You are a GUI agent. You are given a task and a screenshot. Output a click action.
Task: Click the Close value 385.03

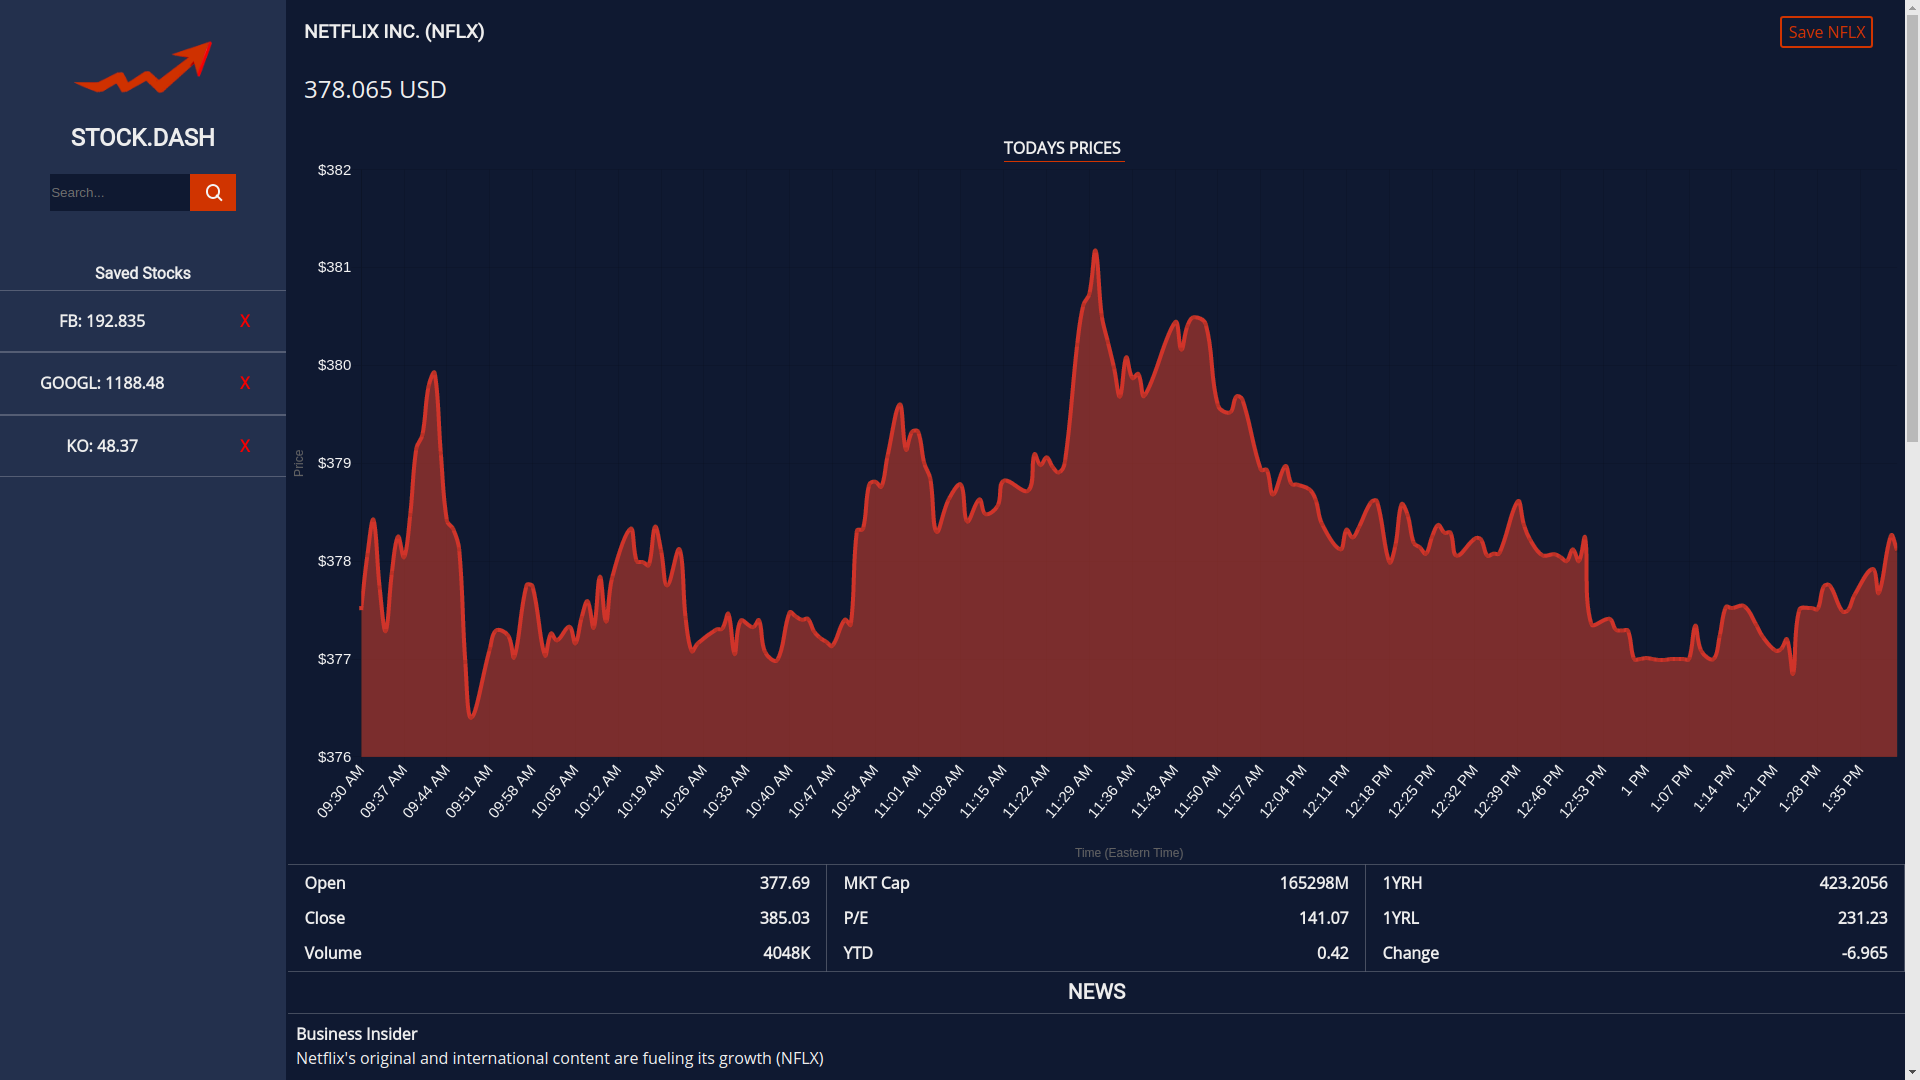784,918
